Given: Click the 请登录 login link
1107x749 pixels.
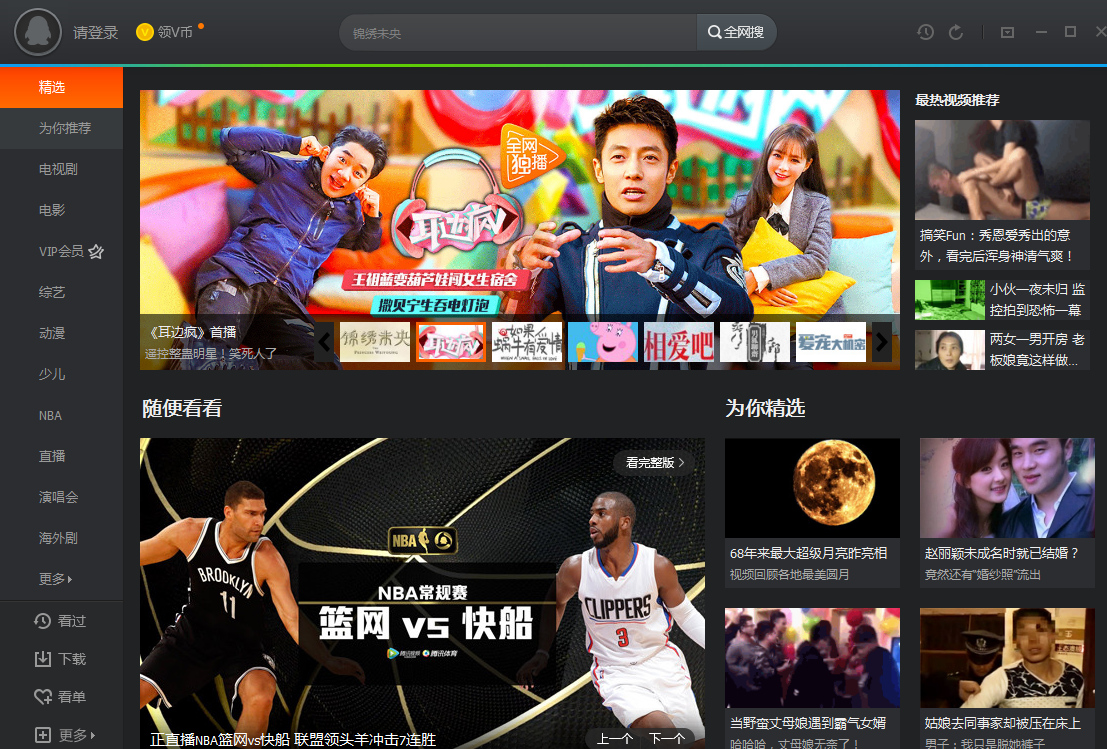Looking at the screenshot, I should pos(95,32).
